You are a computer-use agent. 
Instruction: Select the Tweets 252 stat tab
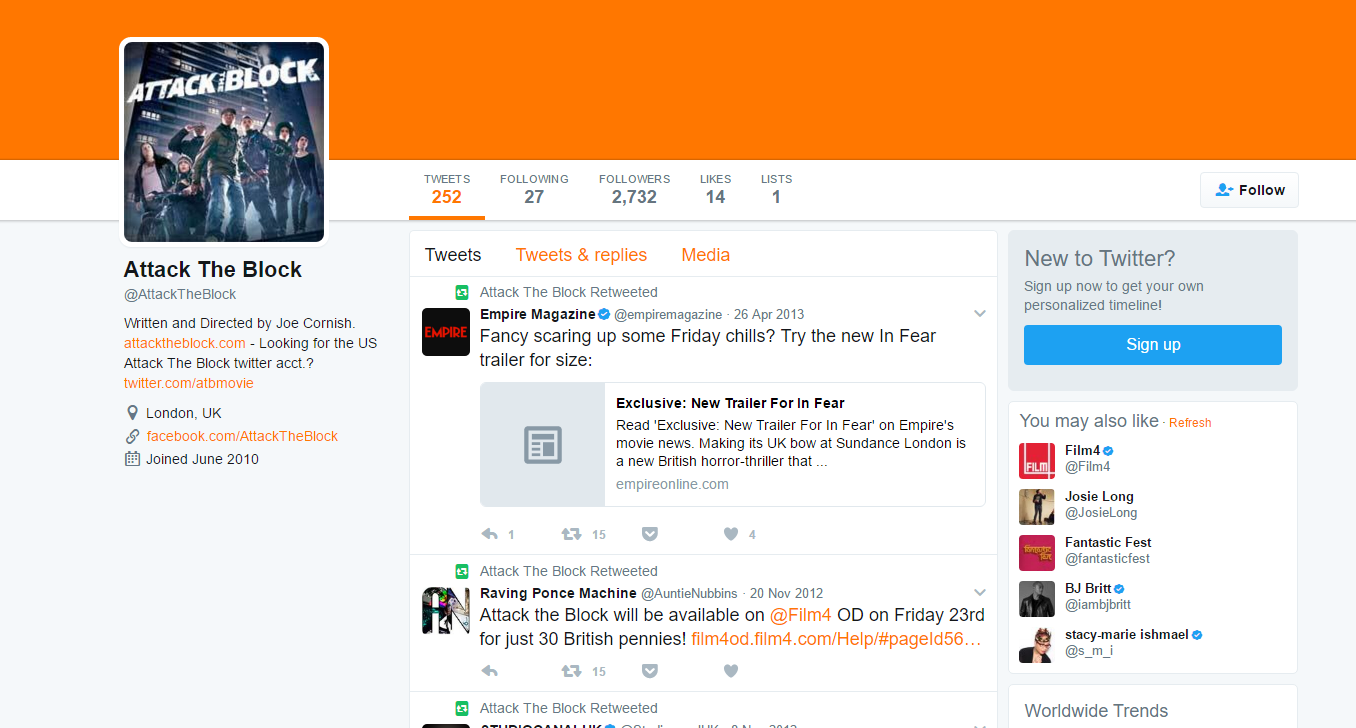pyautogui.click(x=447, y=190)
